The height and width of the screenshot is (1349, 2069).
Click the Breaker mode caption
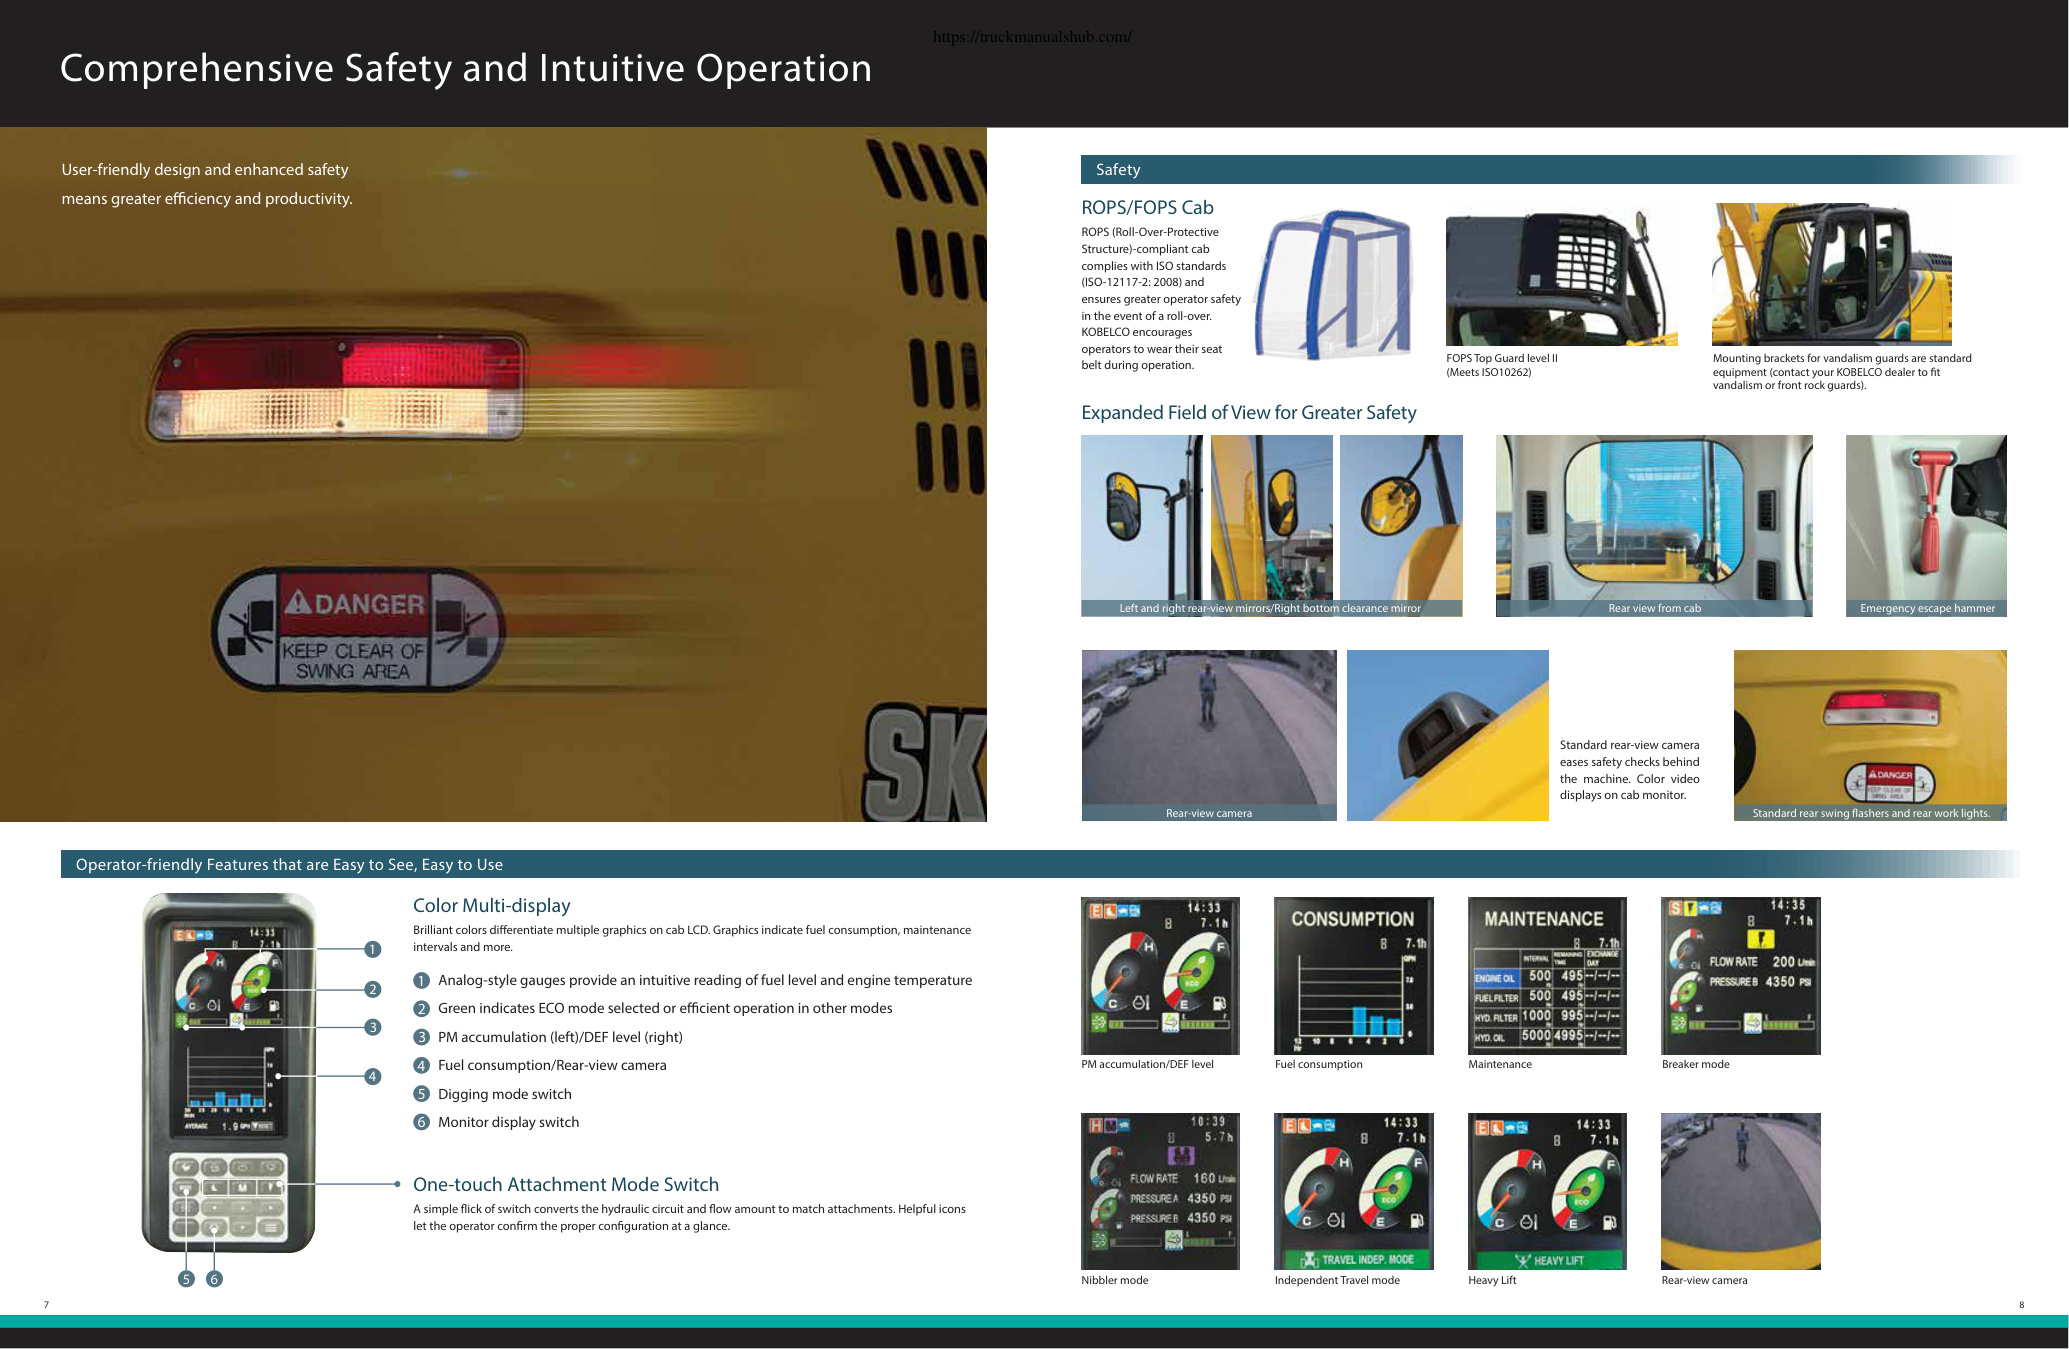click(1695, 1064)
